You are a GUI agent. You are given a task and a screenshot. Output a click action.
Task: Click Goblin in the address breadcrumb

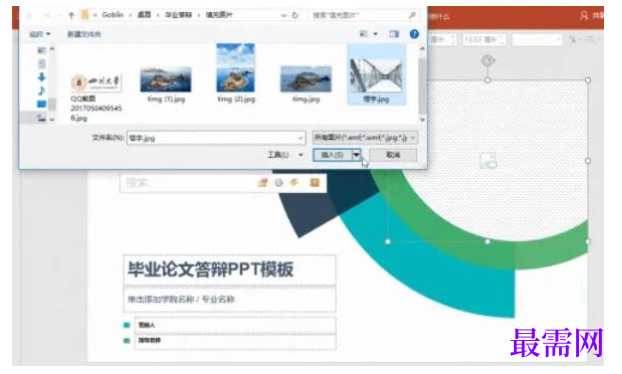(113, 15)
